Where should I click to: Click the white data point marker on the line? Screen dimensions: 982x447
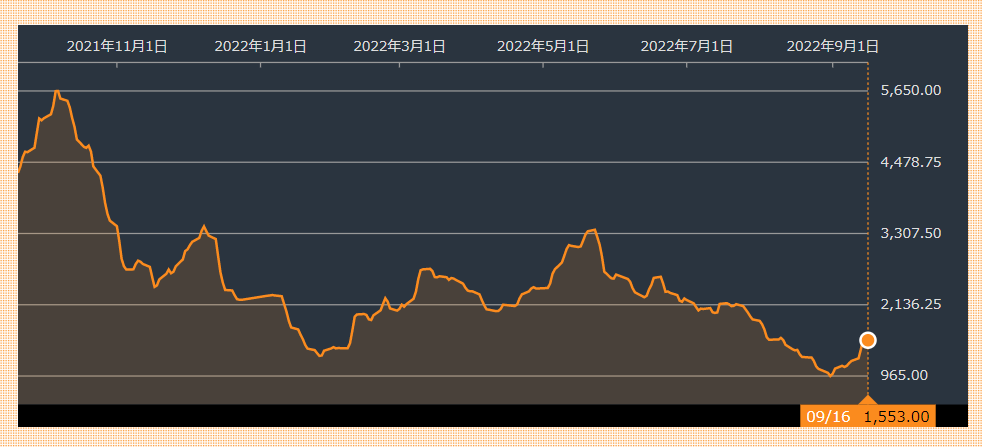tap(868, 340)
